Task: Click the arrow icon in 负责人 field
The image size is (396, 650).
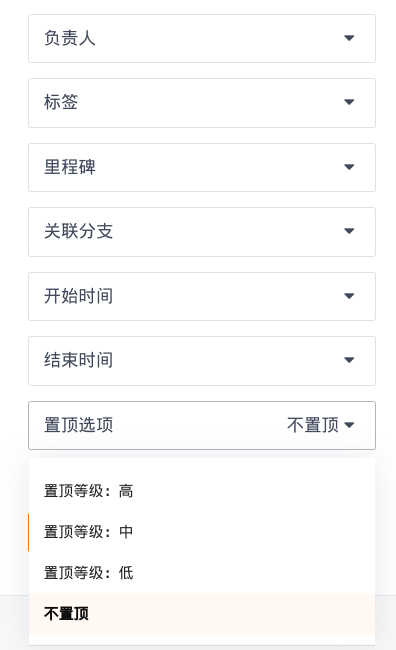Action: click(x=349, y=38)
